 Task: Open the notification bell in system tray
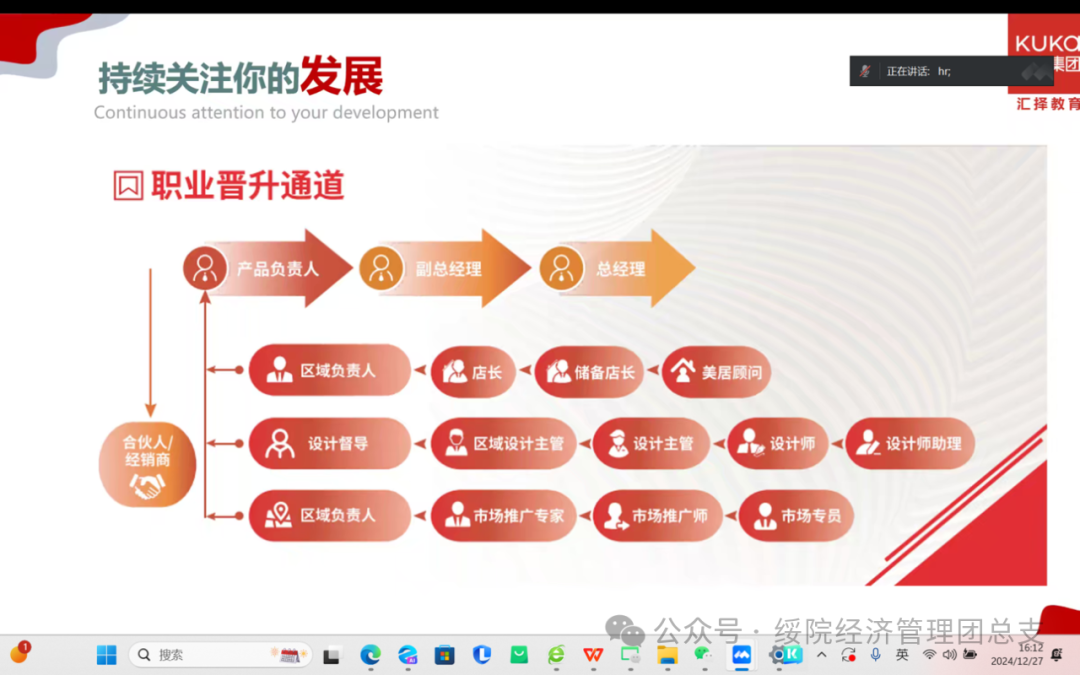(x=1058, y=655)
